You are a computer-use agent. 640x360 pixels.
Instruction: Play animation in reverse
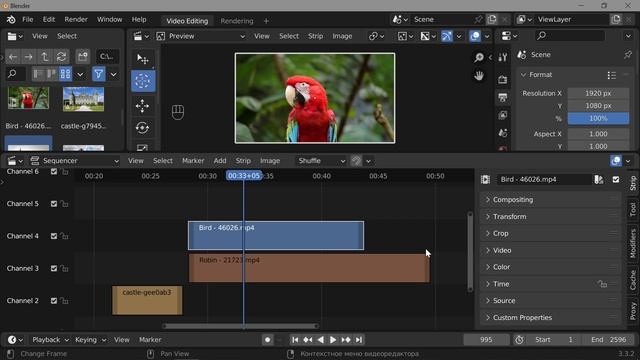pyautogui.click(x=320, y=340)
